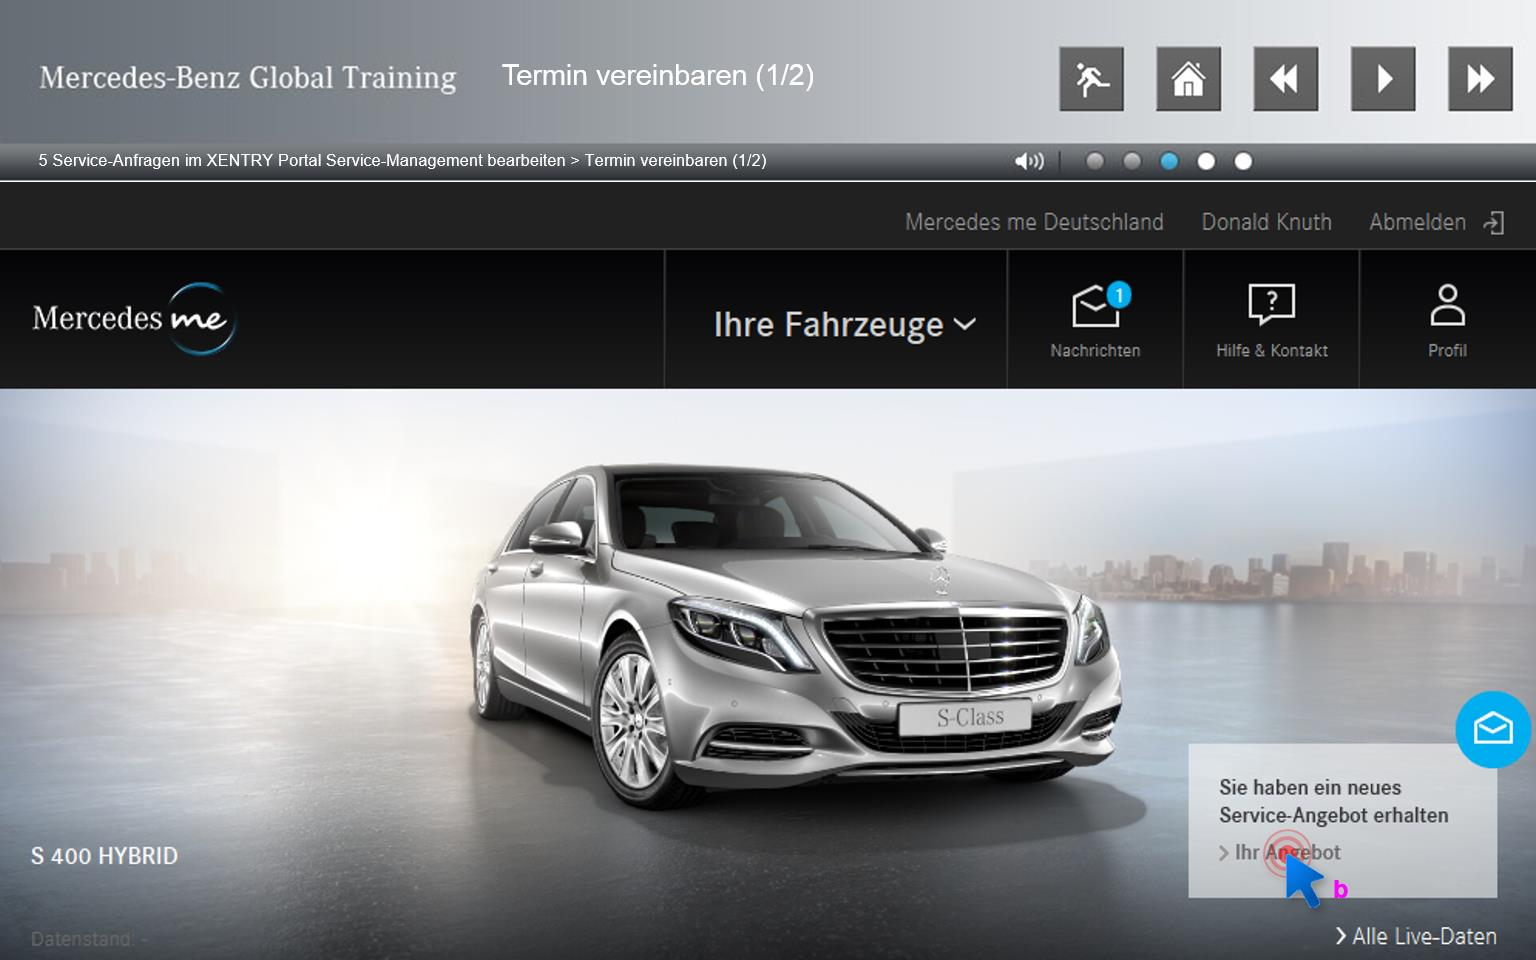Image resolution: width=1536 pixels, height=960 pixels.
Task: Select the second progress dot
Action: tap(1132, 161)
